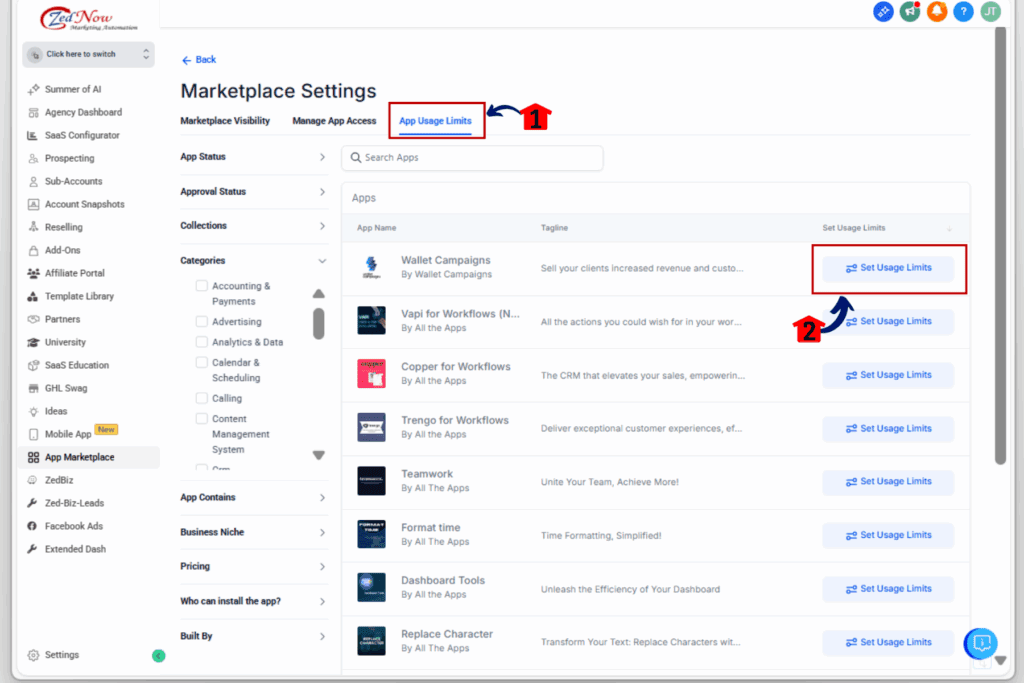Image resolution: width=1024 pixels, height=683 pixels.
Task: Expand App Contains filter
Action: pyautogui.click(x=253, y=498)
